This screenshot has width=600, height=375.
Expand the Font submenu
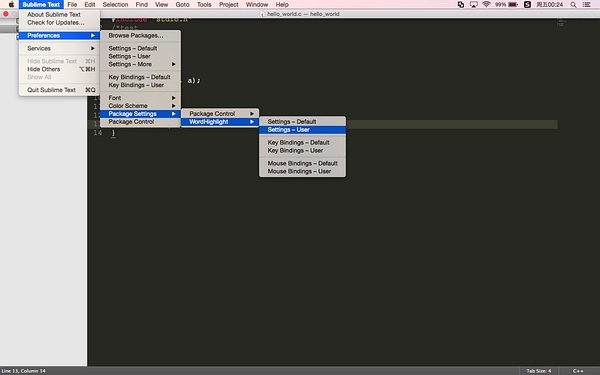(140, 98)
